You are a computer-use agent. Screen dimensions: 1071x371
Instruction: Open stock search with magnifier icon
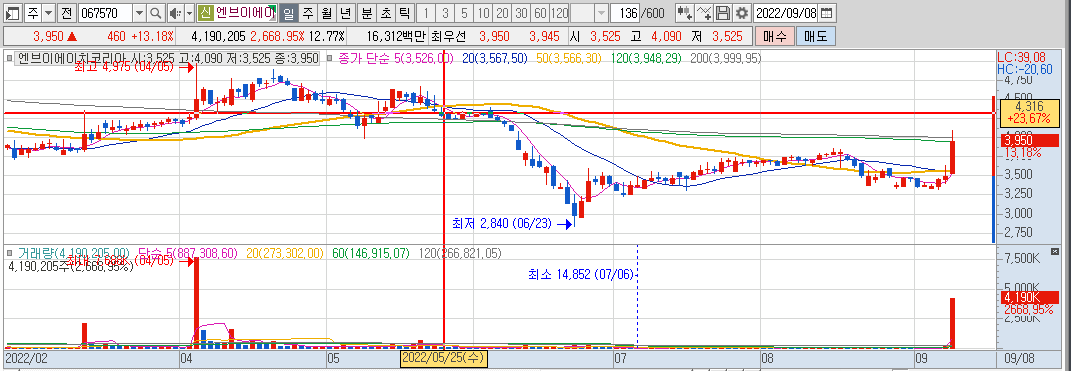(x=156, y=12)
